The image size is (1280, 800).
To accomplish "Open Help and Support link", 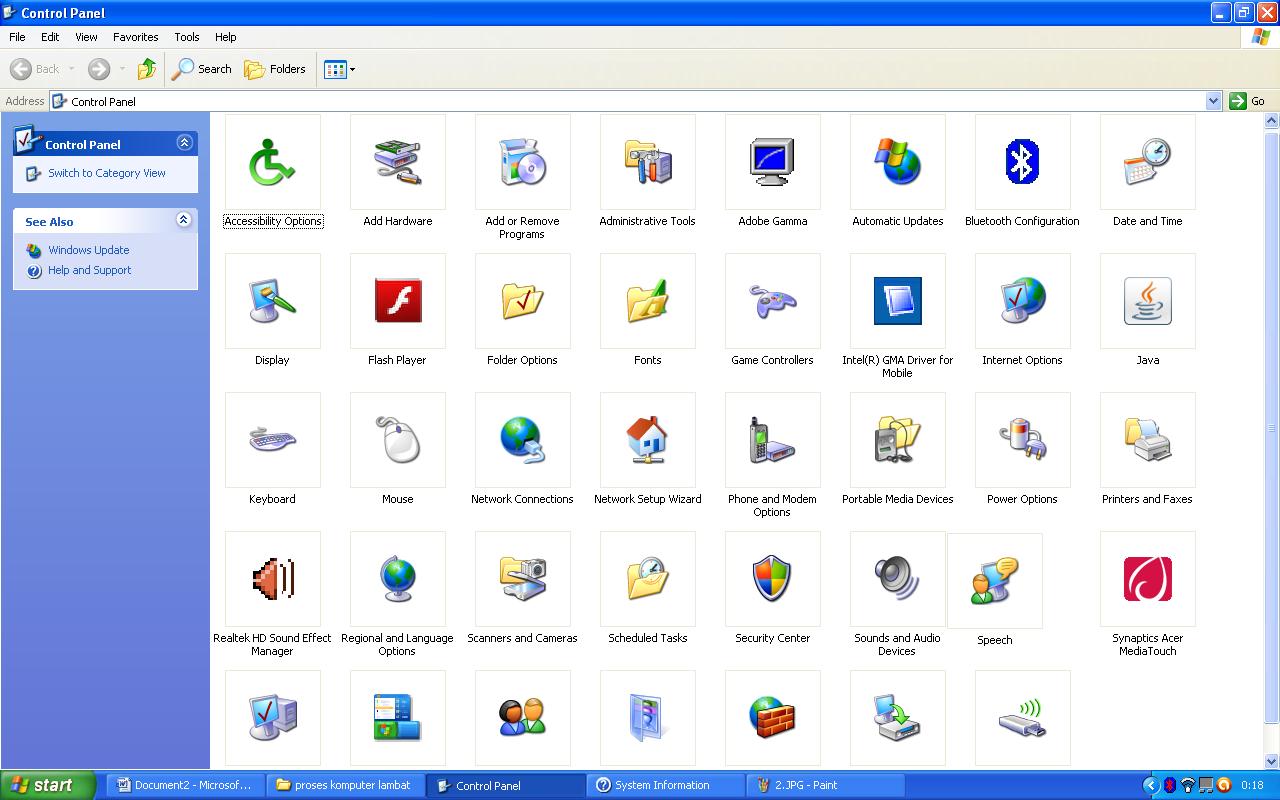I will coord(90,270).
